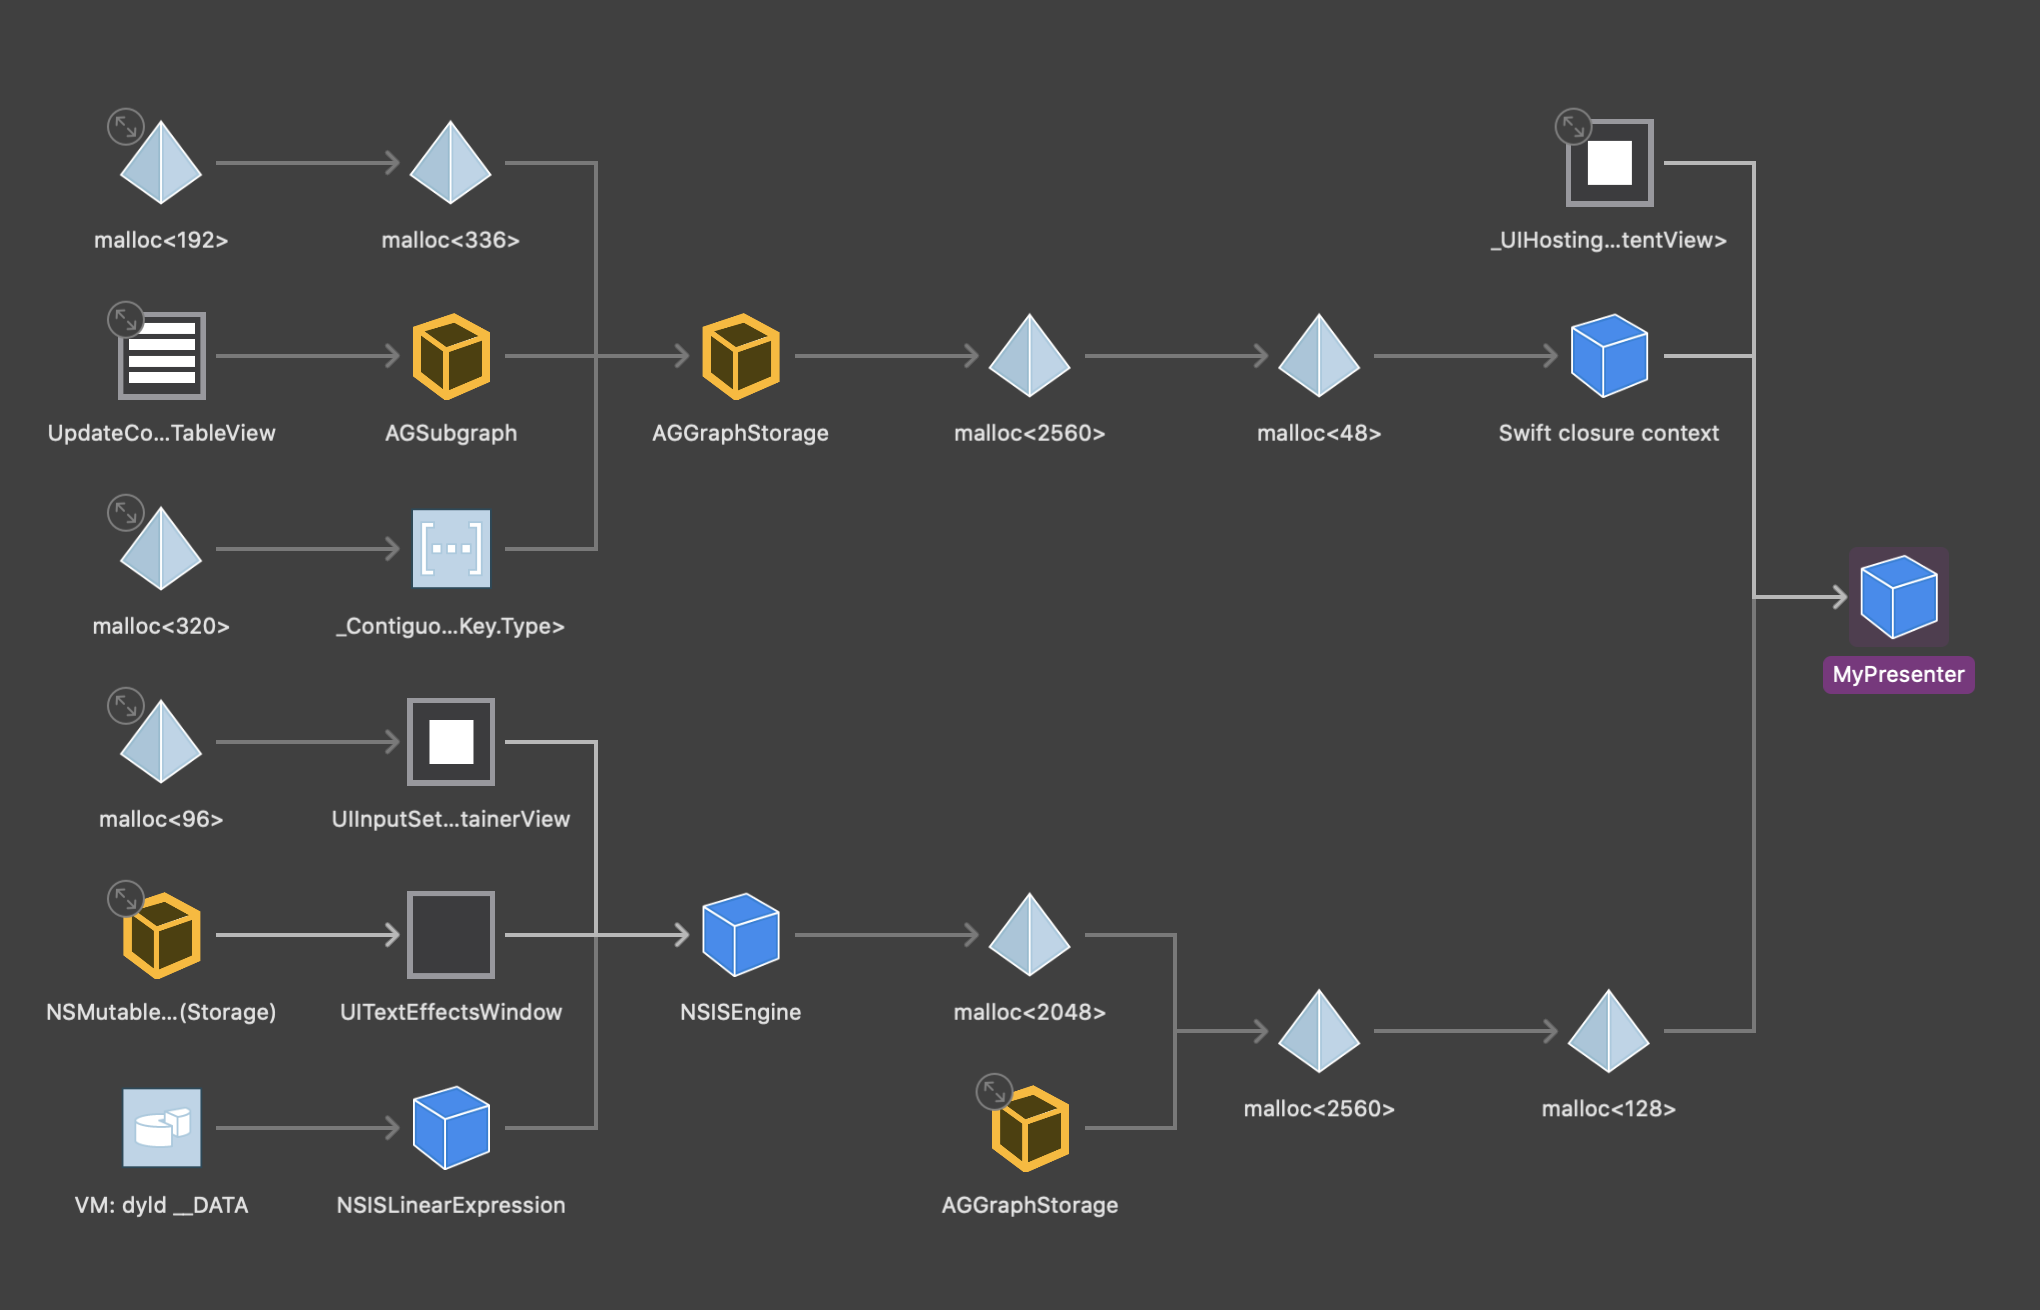Click the malloc<128> pyramid node

pyautogui.click(x=1609, y=1031)
